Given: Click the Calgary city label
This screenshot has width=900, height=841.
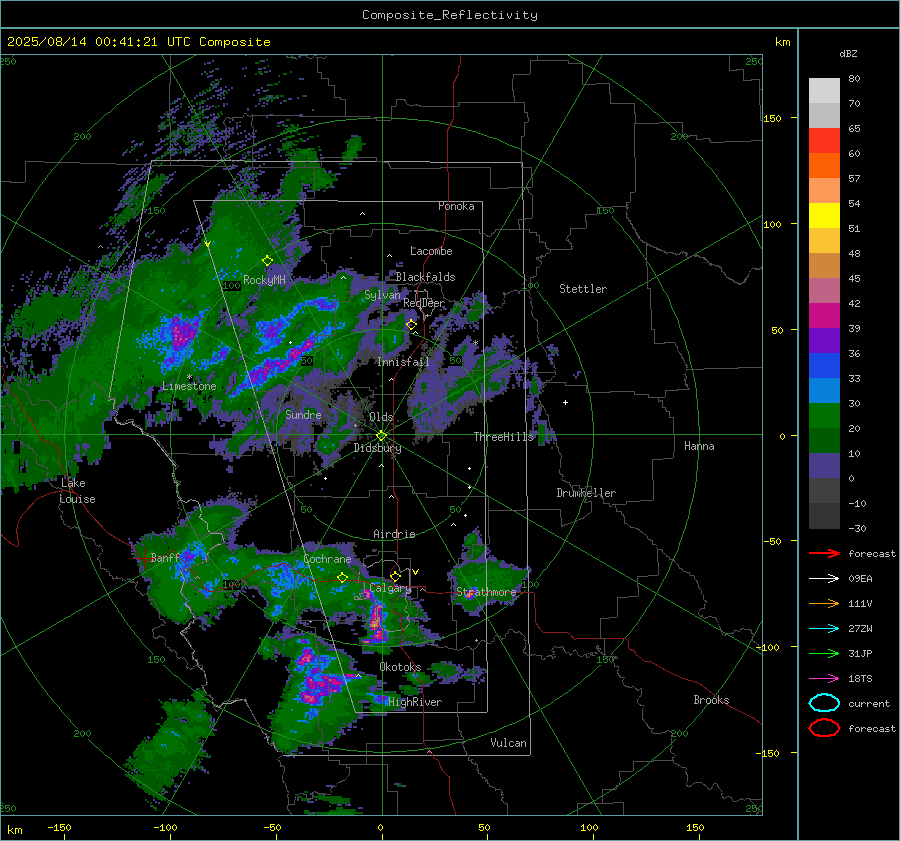Looking at the screenshot, I should click(390, 588).
